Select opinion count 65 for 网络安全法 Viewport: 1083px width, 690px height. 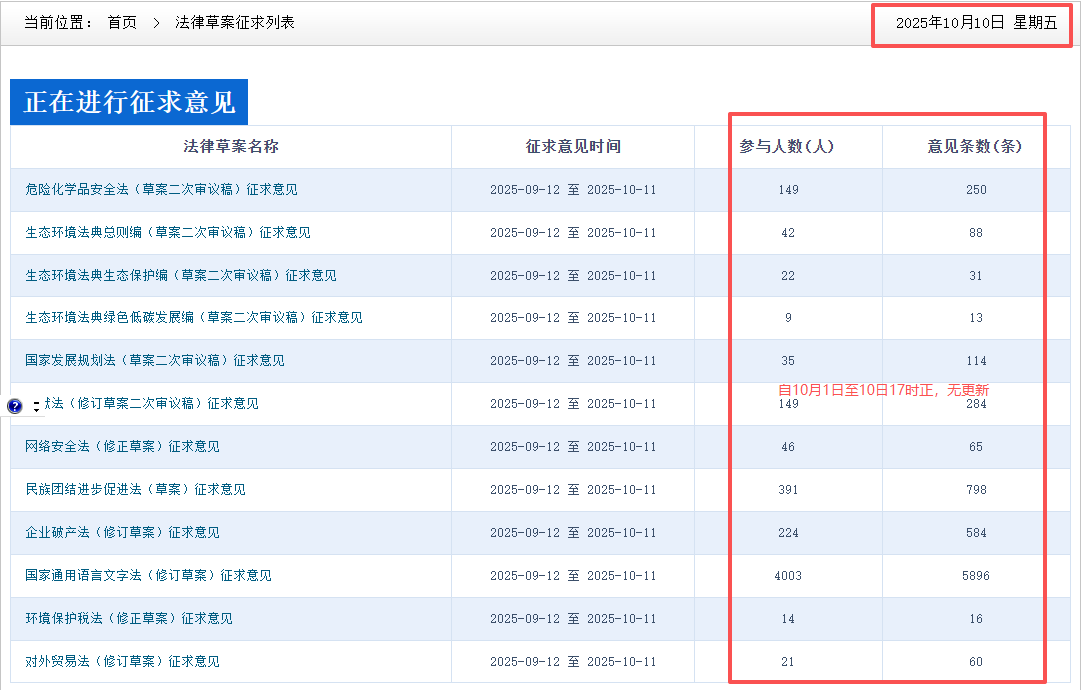976,447
